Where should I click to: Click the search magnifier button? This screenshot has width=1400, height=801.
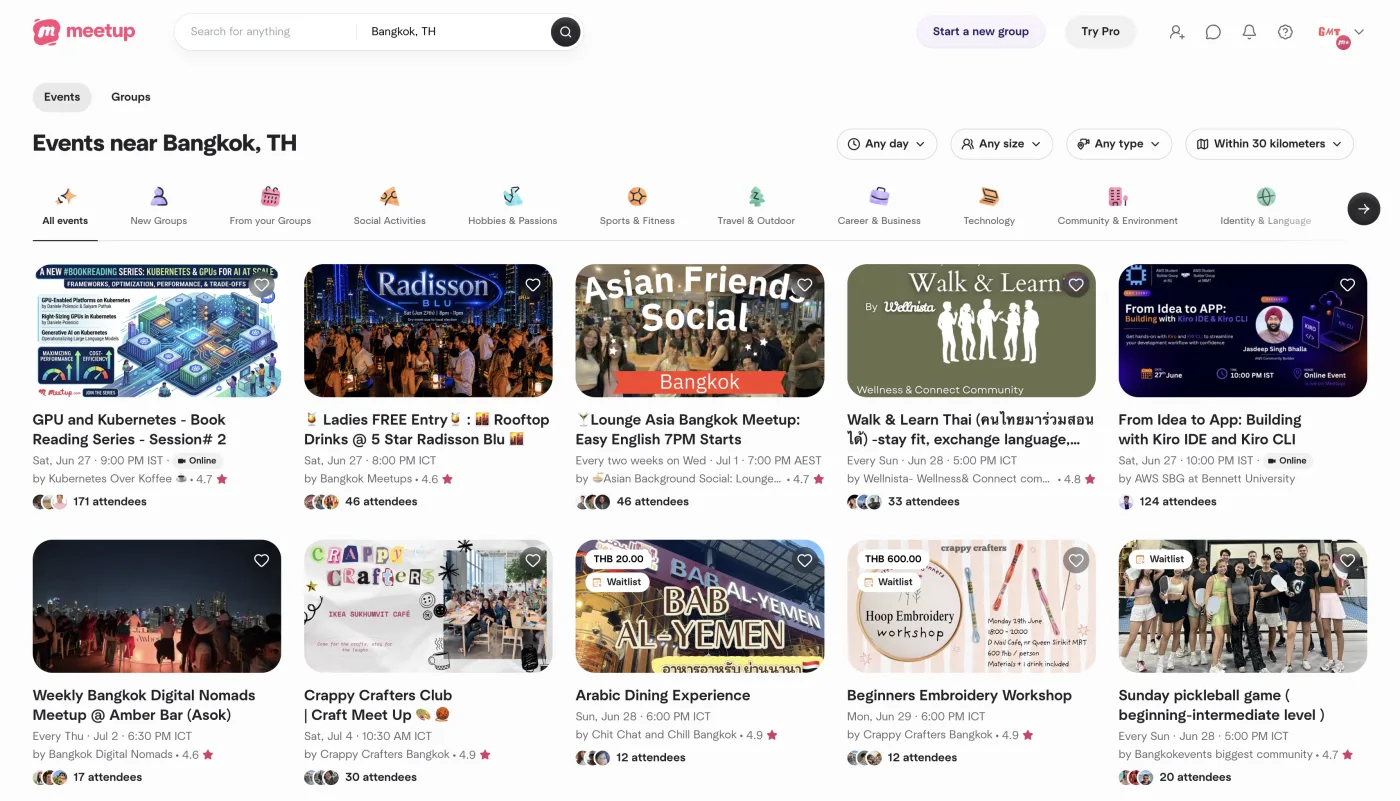[565, 32]
